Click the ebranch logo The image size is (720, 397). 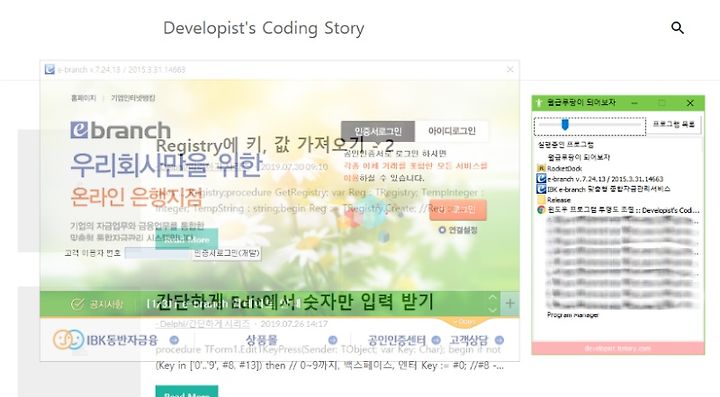click(x=120, y=130)
